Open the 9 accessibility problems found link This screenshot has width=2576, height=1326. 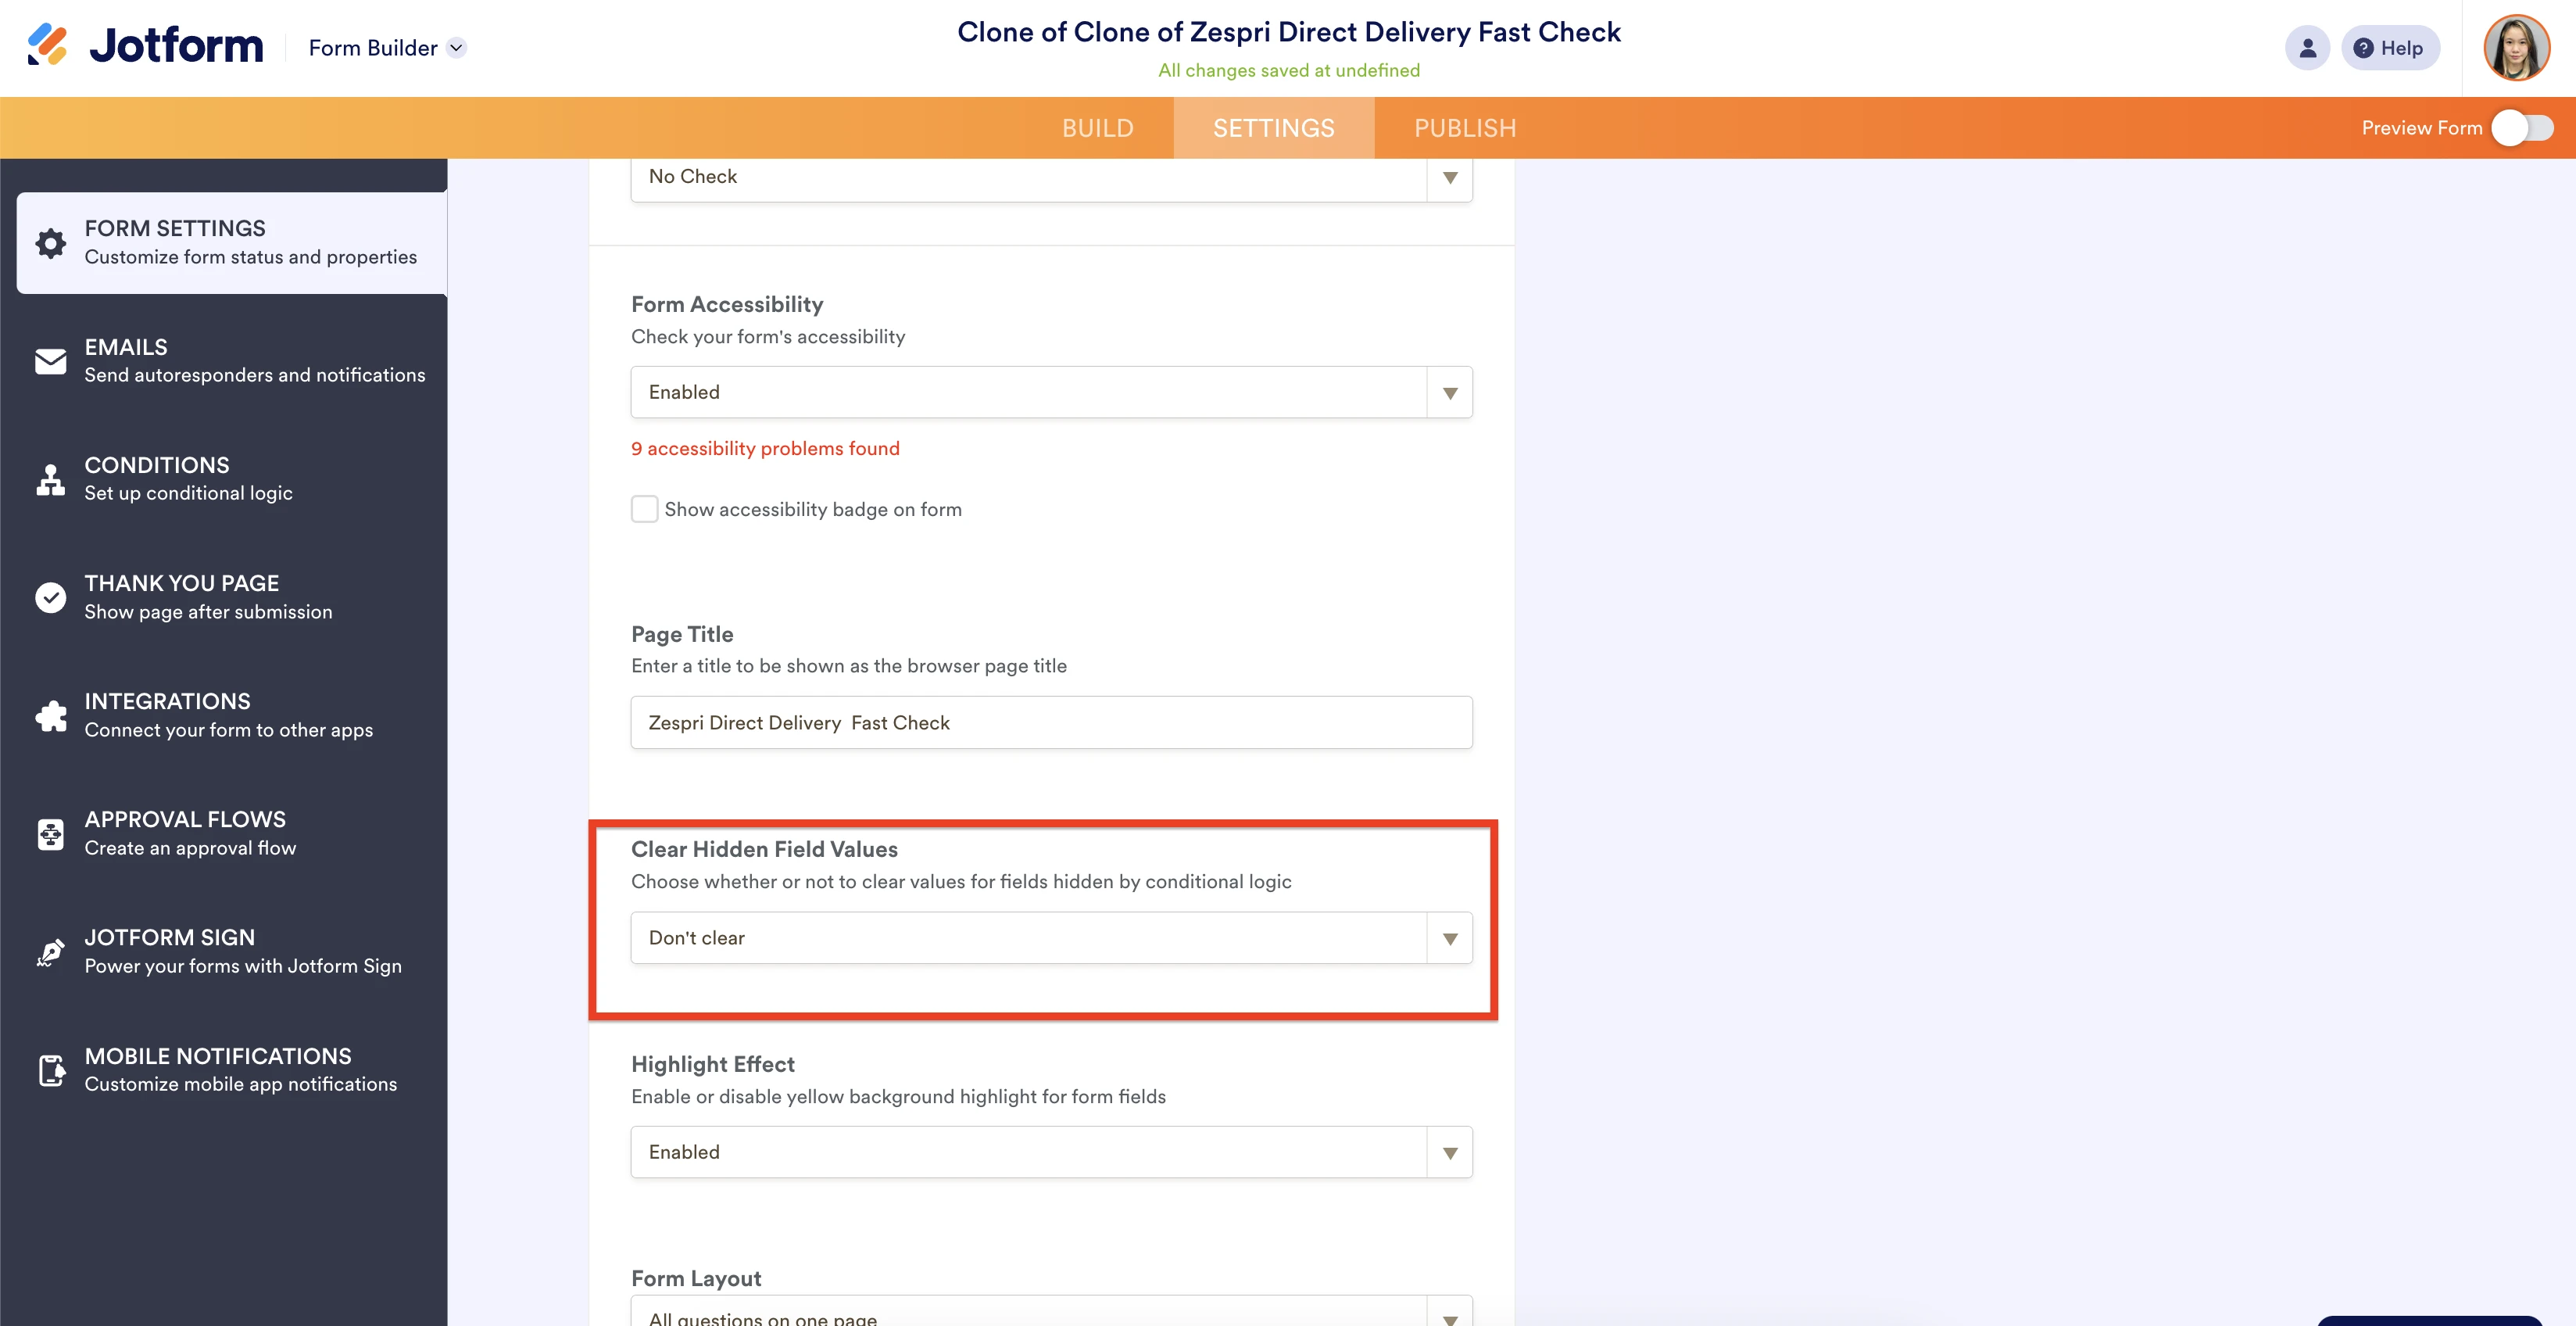(765, 448)
